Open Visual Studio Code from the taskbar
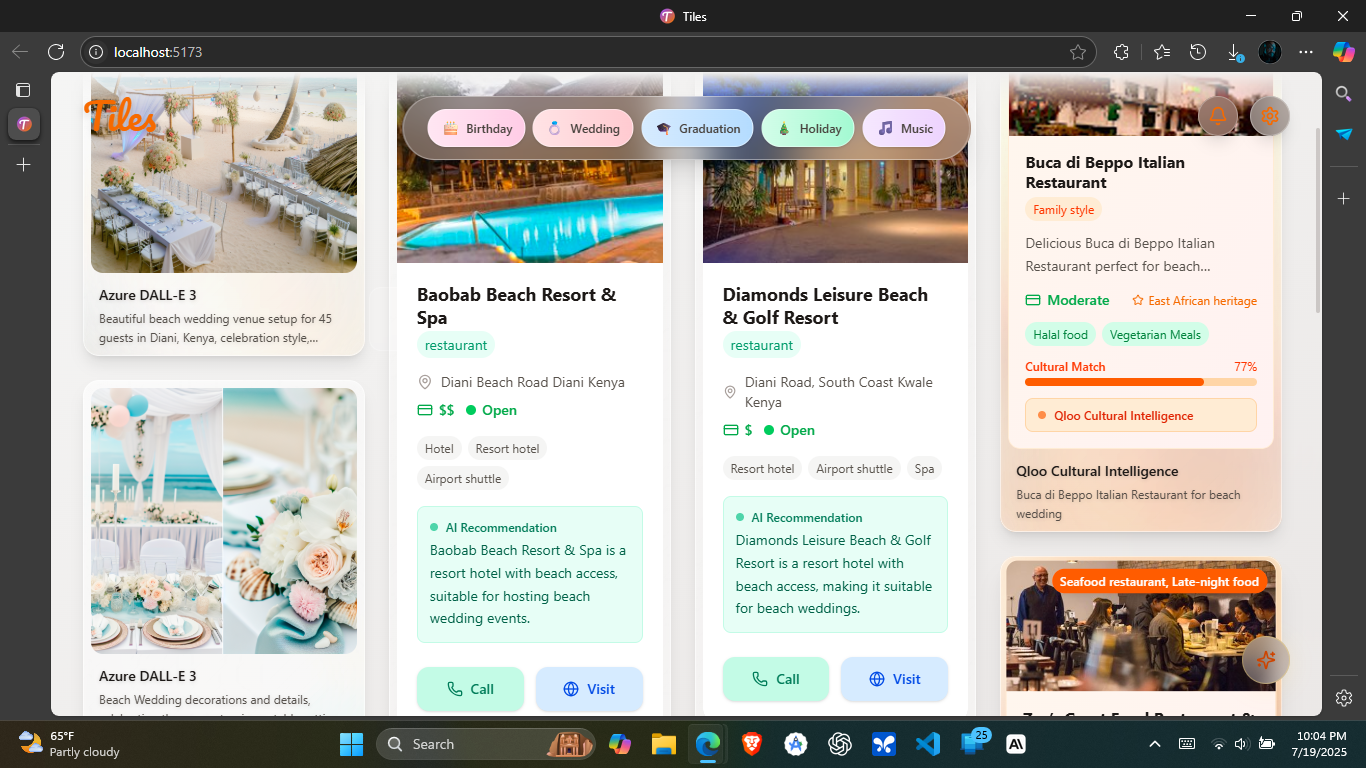The width and height of the screenshot is (1366, 768). click(x=928, y=744)
